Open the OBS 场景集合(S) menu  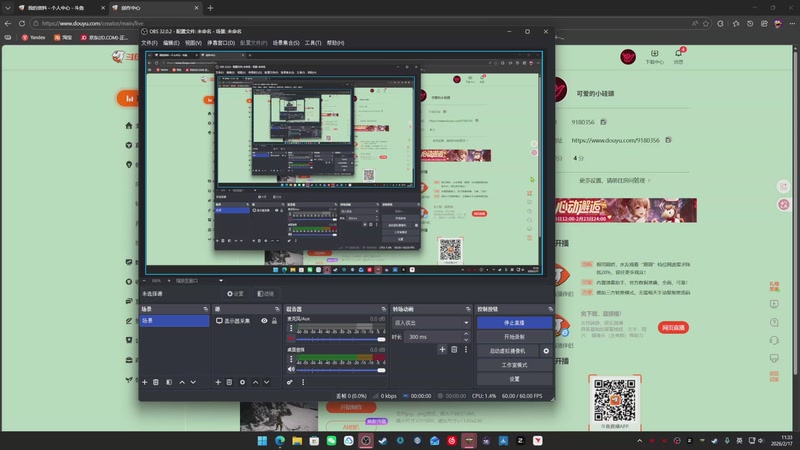click(286, 43)
